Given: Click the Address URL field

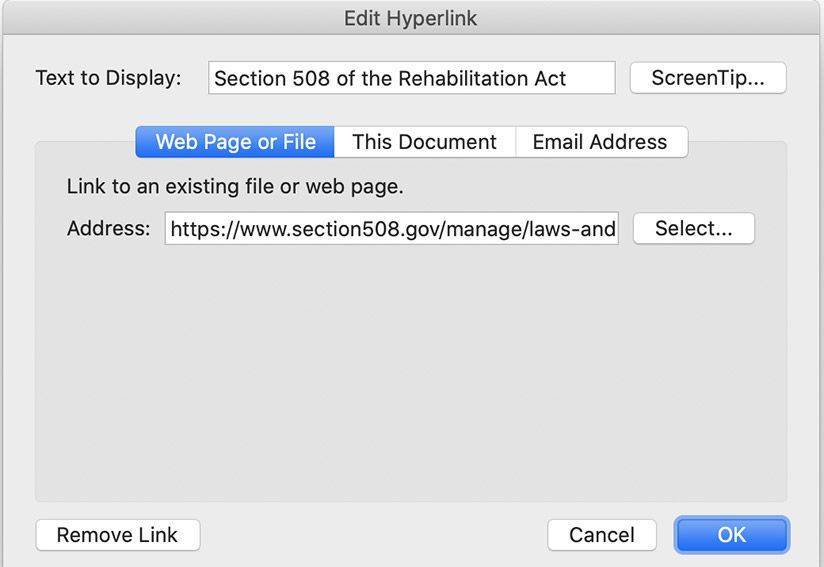Looking at the screenshot, I should 392,229.
